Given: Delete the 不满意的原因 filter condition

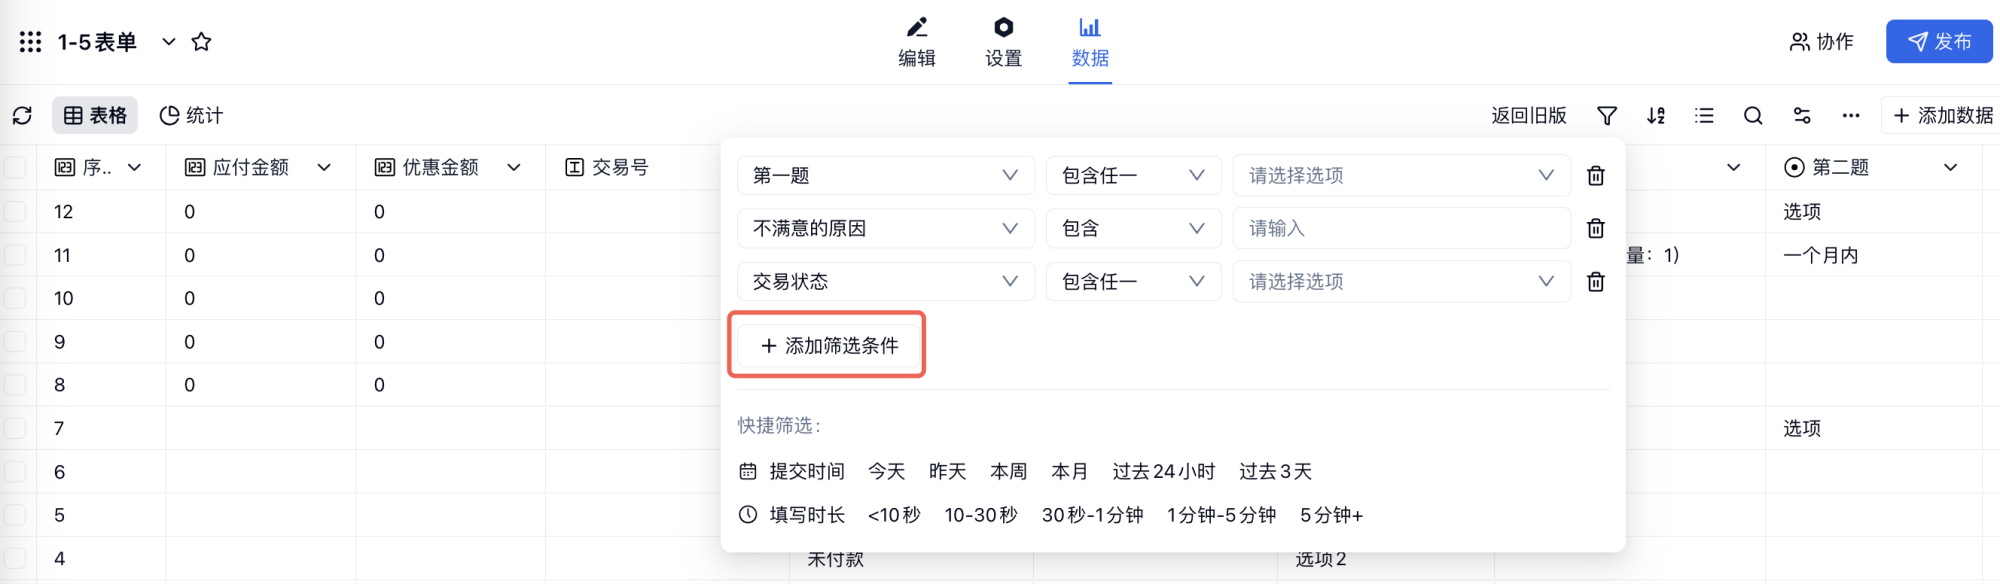Looking at the screenshot, I should pyautogui.click(x=1596, y=228).
